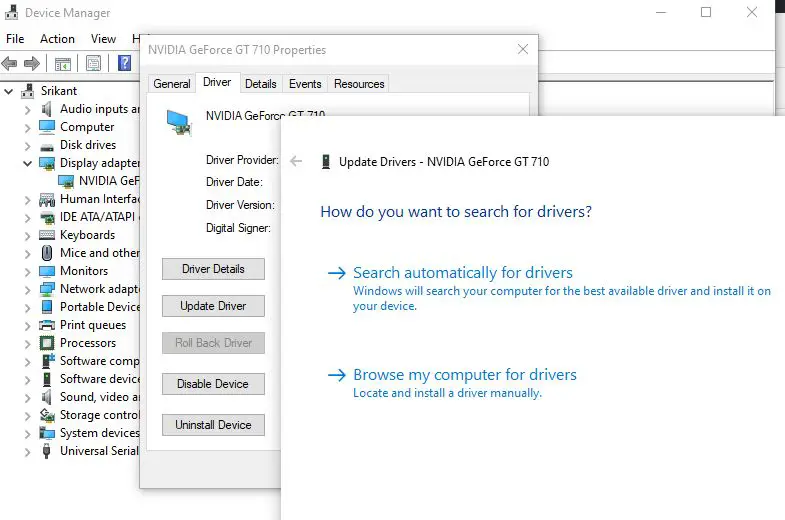Click the Print queues printer icon

tap(47, 325)
